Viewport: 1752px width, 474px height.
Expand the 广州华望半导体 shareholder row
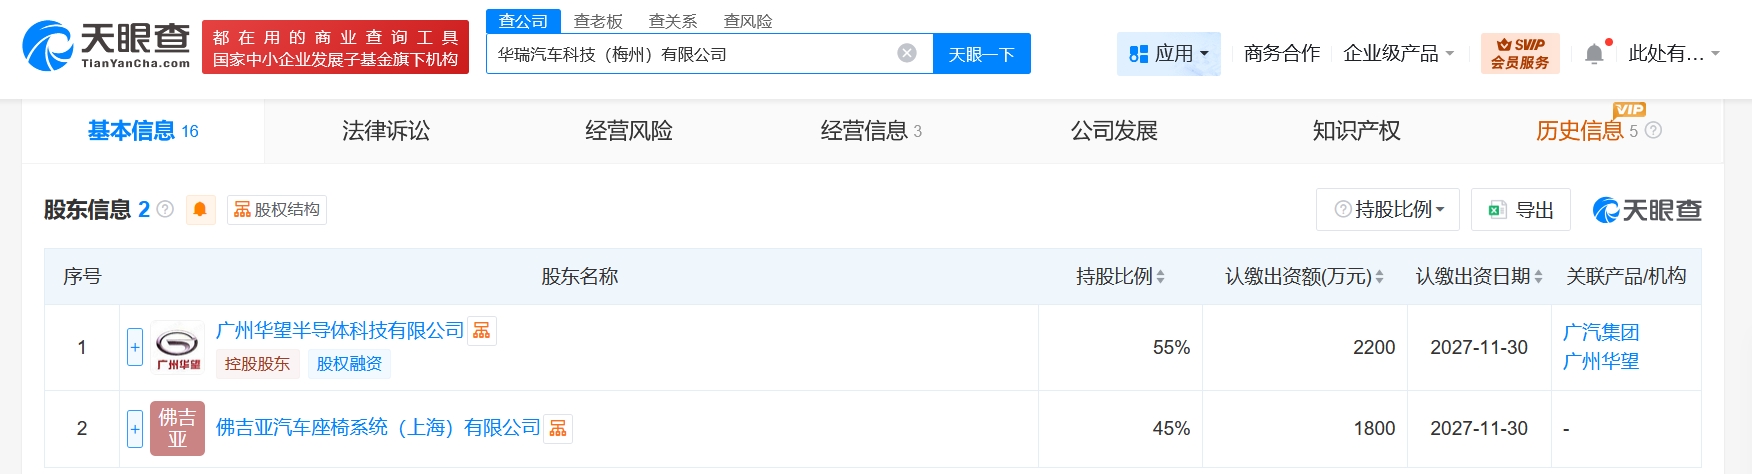(x=135, y=347)
